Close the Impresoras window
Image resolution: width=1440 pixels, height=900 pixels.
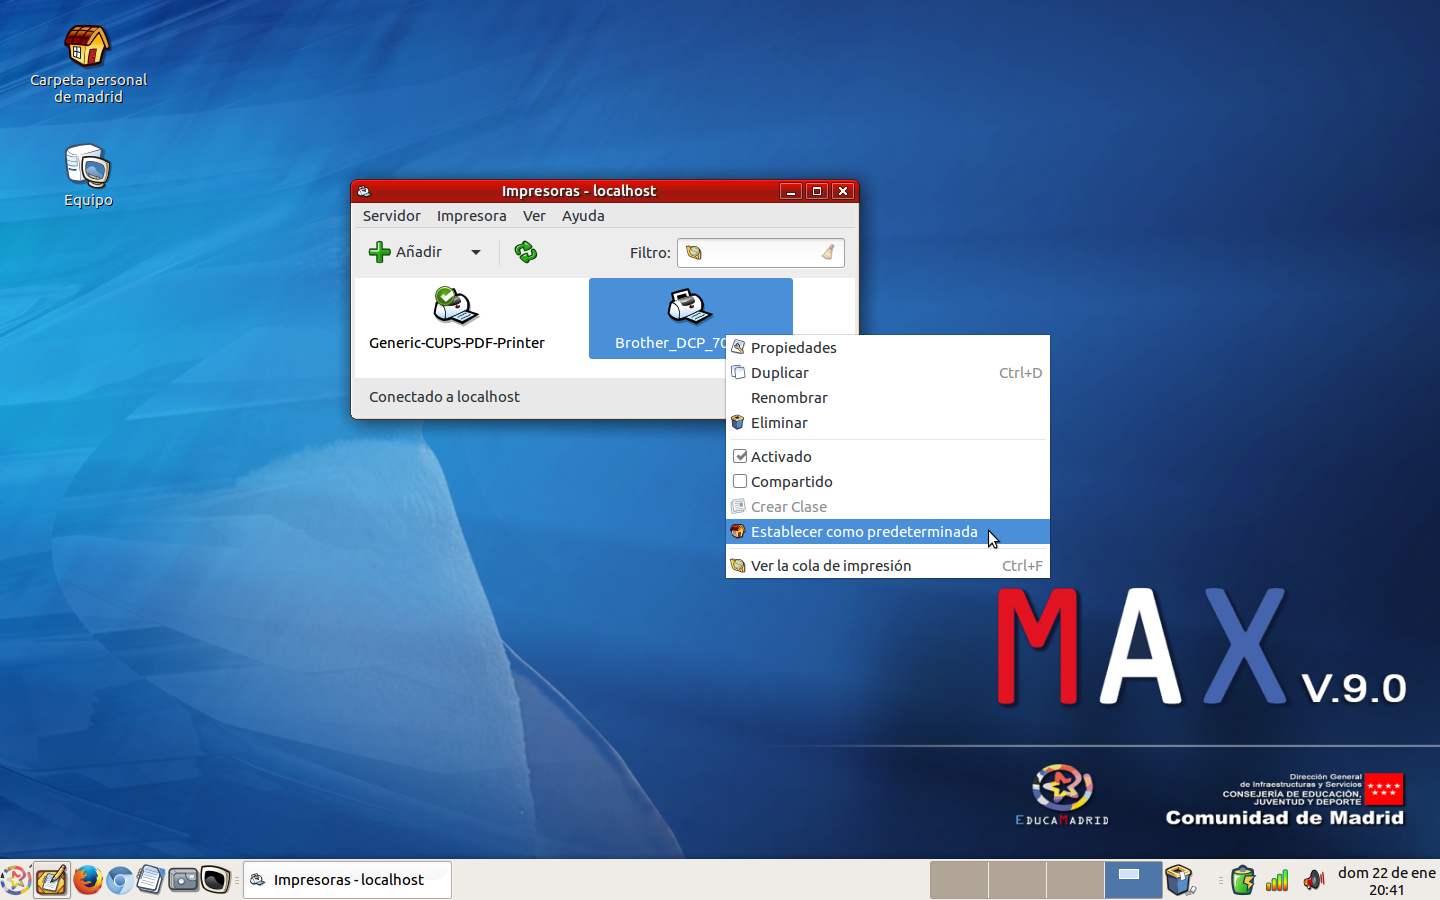click(x=843, y=191)
